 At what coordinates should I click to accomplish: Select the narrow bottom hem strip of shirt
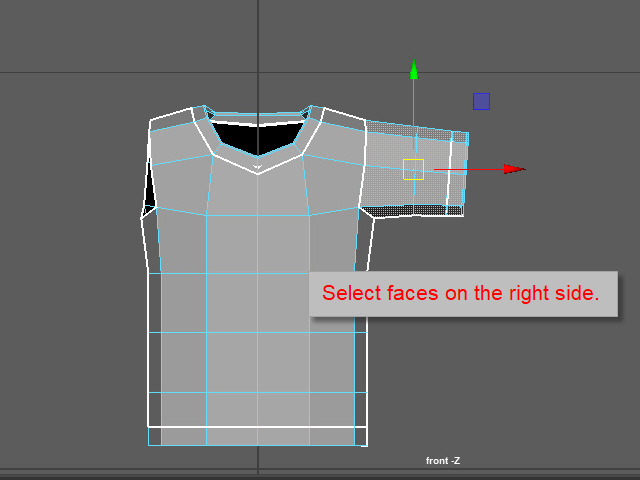(x=257, y=435)
